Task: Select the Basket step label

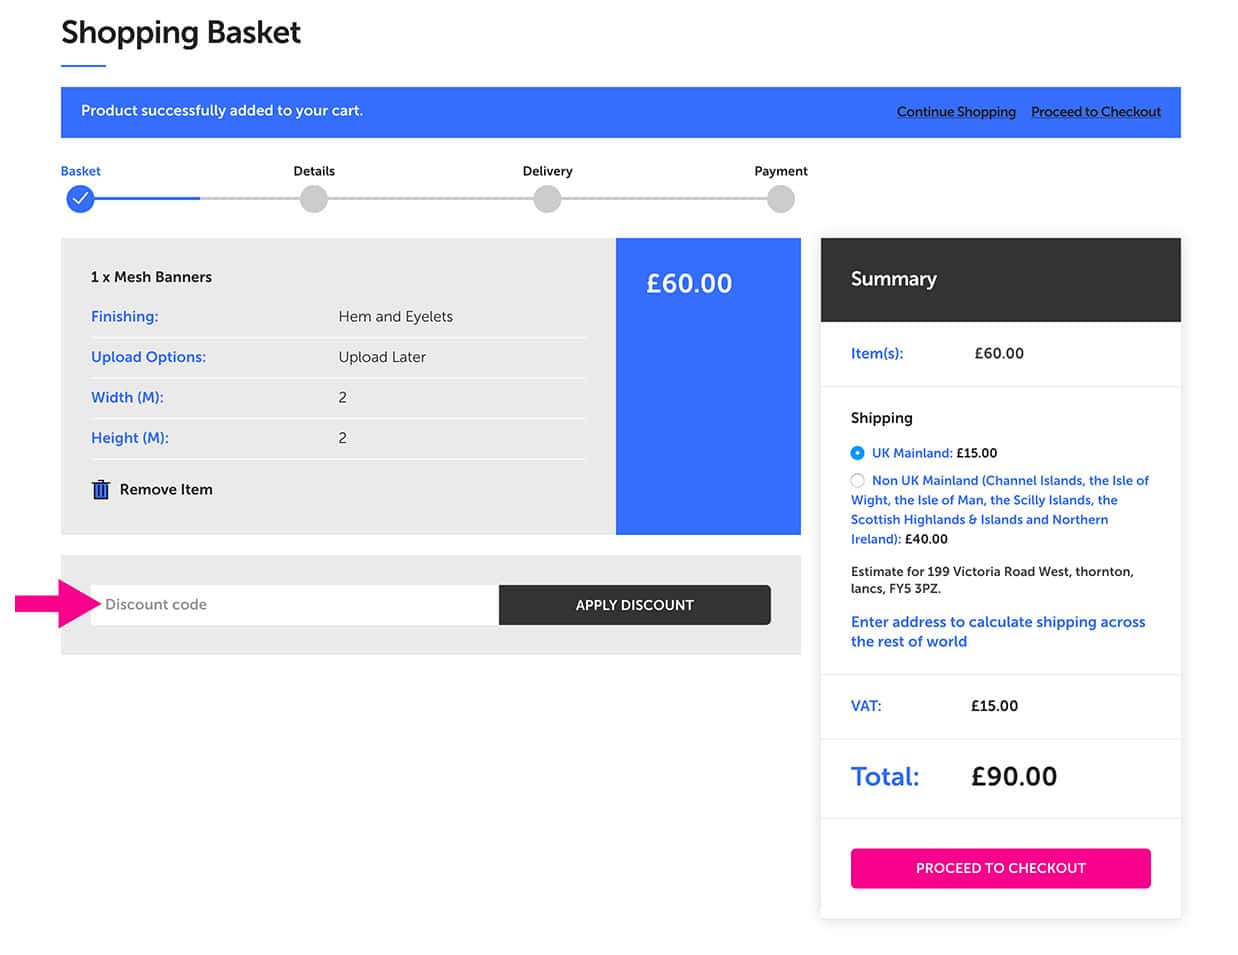Action: [80, 171]
